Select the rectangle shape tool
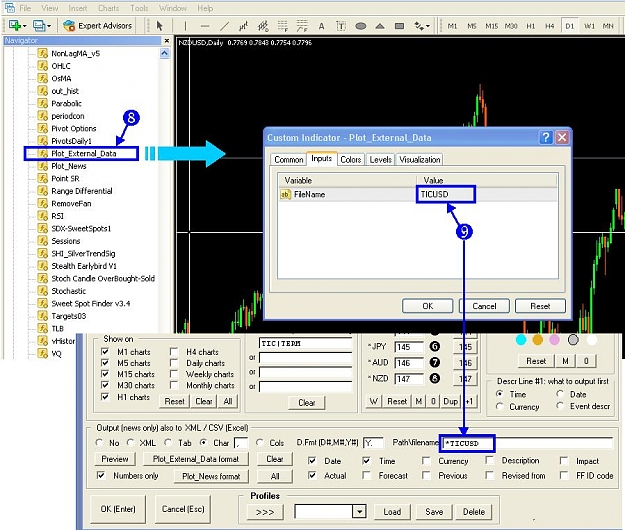The image size is (625, 530). 399,26
